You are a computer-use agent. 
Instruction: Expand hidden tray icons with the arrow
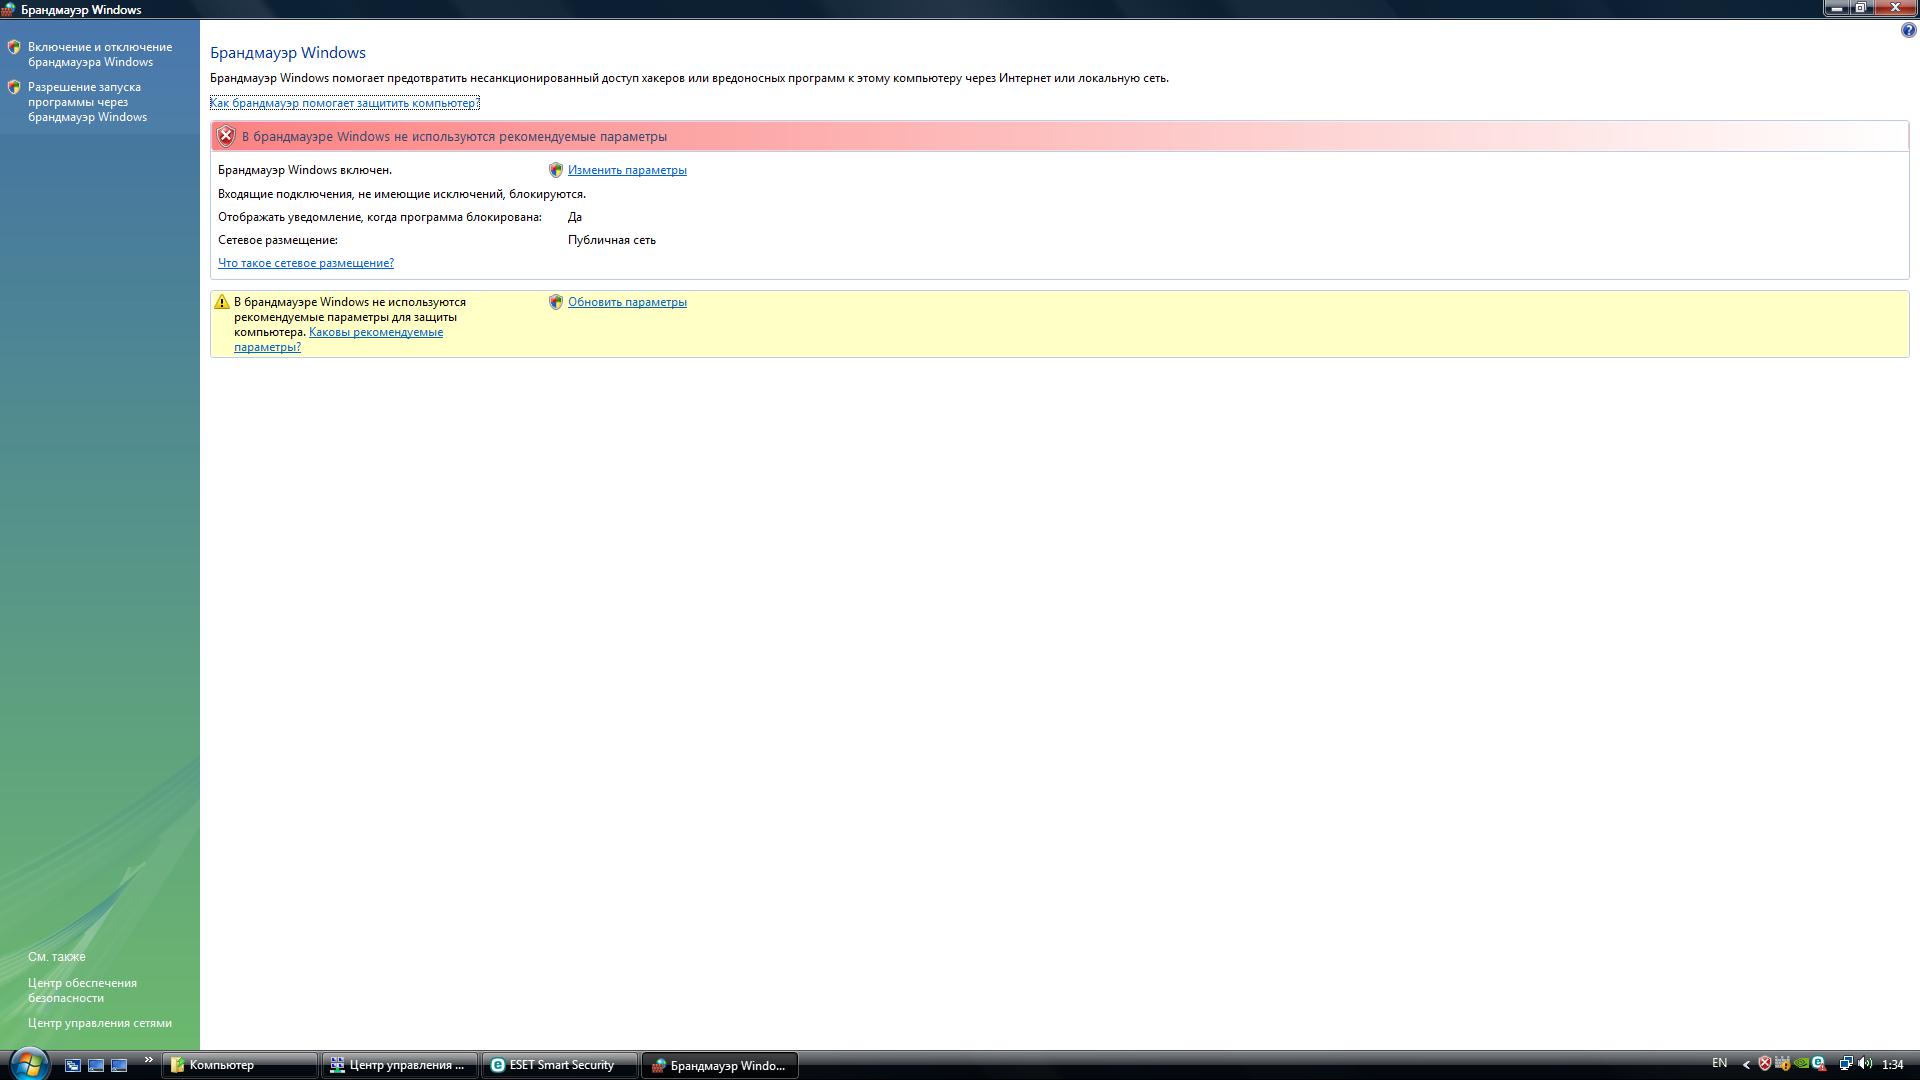[x=1746, y=1065]
